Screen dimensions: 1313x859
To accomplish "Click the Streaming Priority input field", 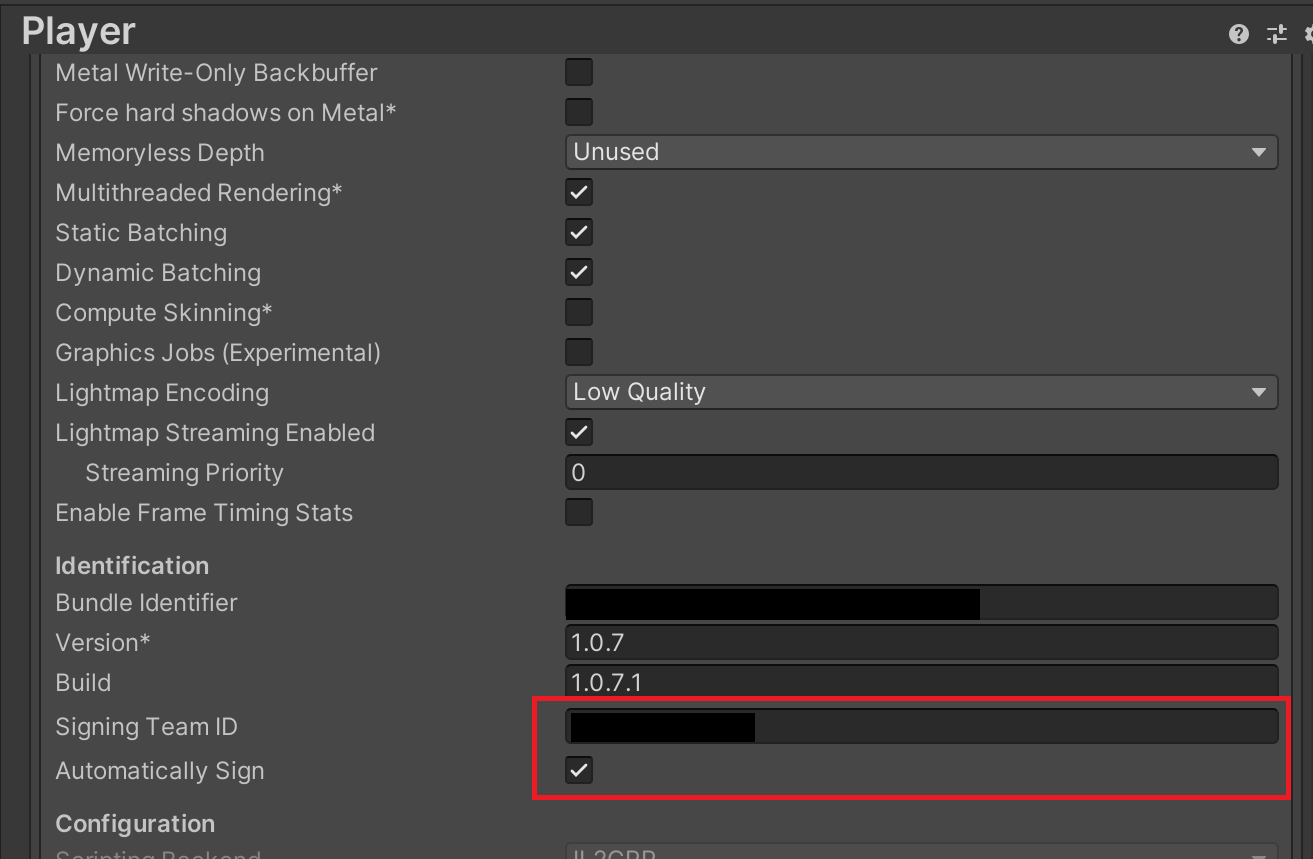I will (921, 472).
